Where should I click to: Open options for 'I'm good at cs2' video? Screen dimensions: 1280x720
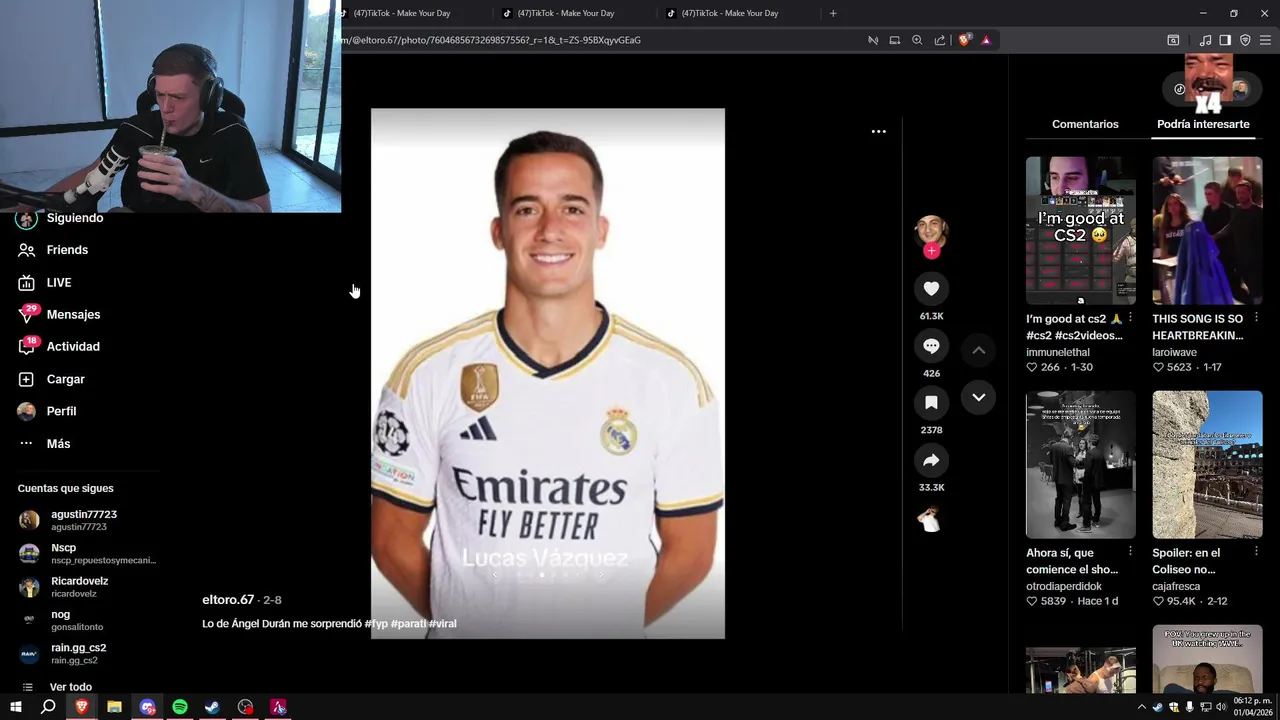click(1130, 318)
